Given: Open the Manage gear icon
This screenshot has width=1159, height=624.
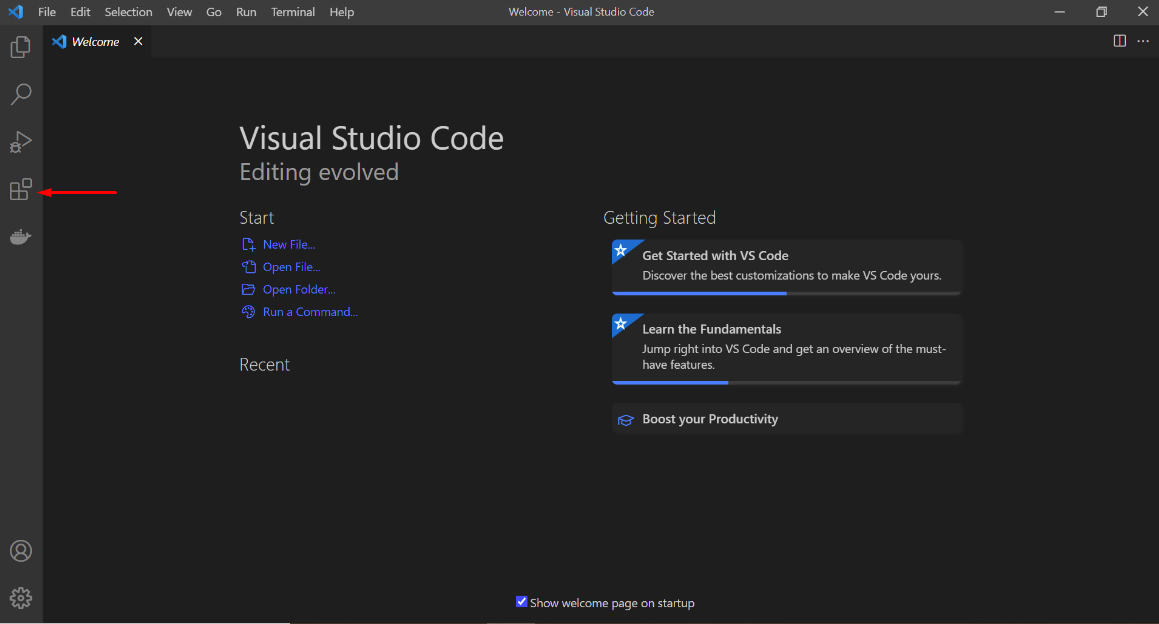Looking at the screenshot, I should point(21,597).
